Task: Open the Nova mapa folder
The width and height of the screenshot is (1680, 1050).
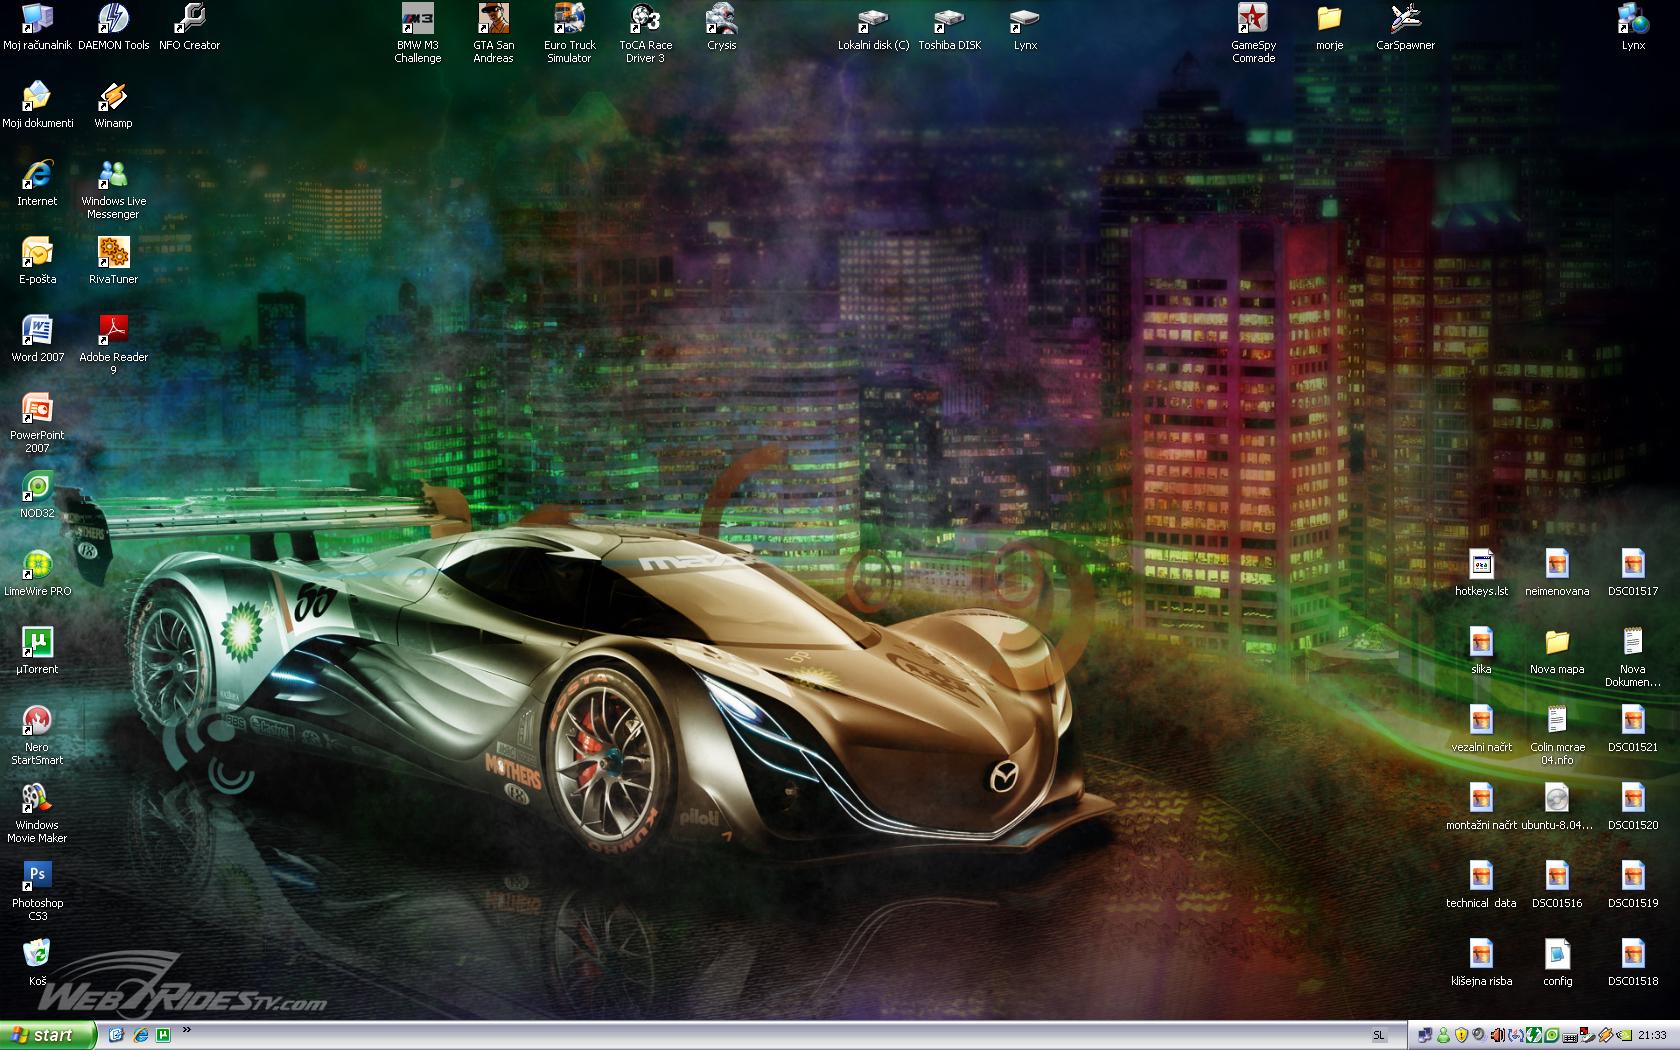Action: click(x=1557, y=651)
